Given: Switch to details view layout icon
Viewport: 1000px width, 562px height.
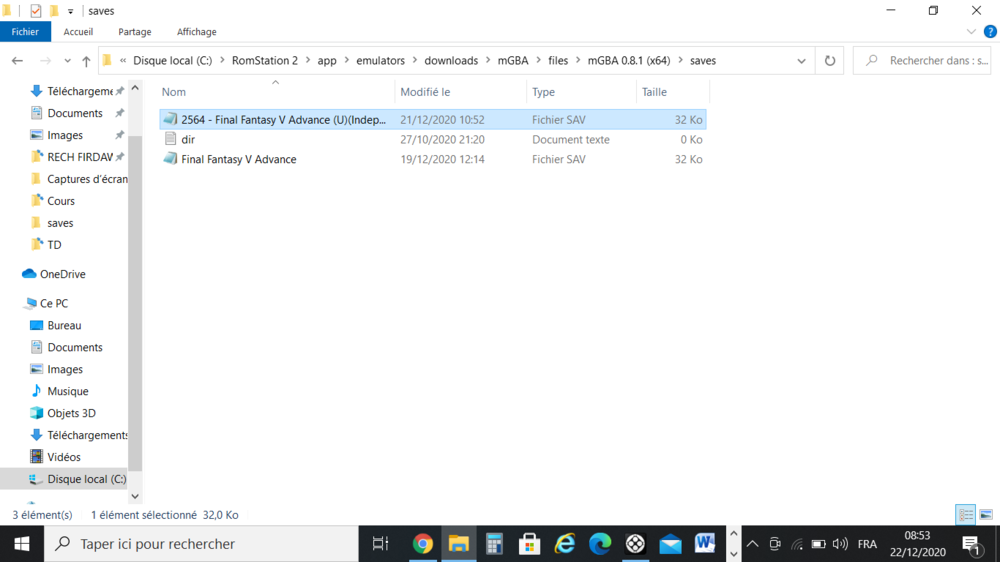Looking at the screenshot, I should point(966,515).
